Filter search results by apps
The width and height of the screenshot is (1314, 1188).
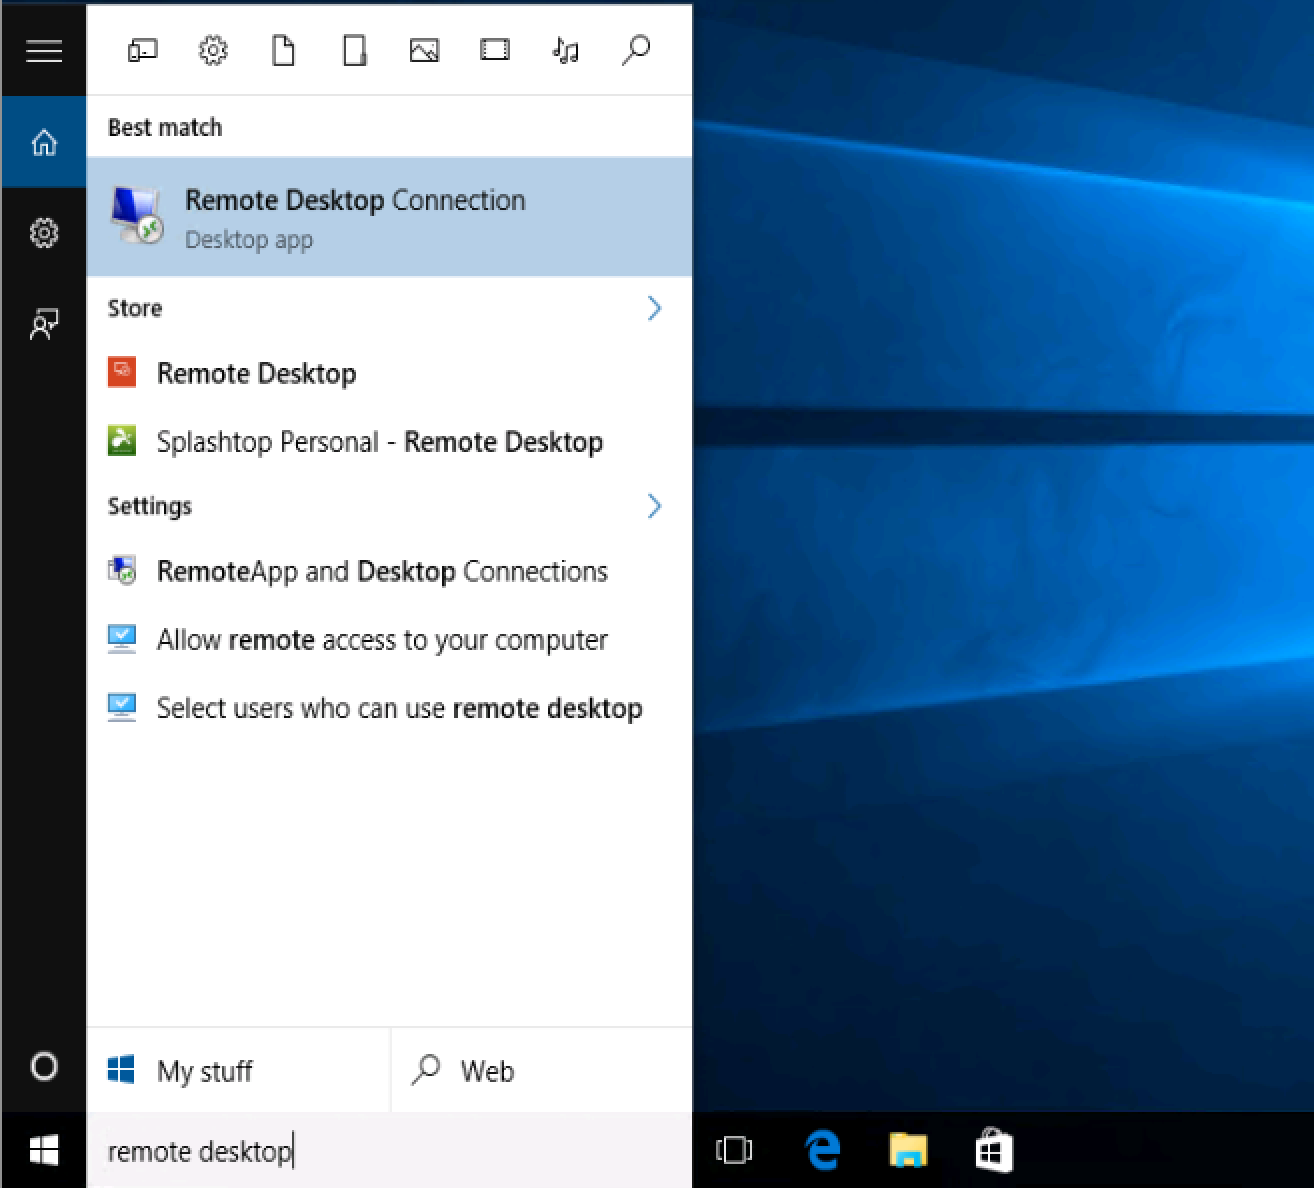click(143, 50)
